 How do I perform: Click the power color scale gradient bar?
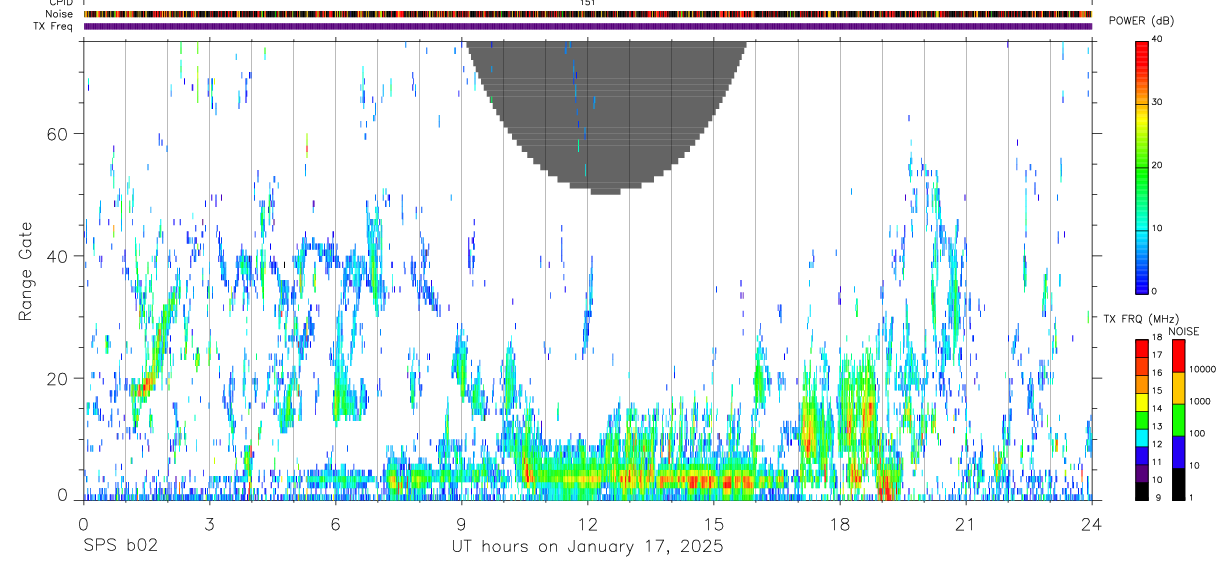1142,166
